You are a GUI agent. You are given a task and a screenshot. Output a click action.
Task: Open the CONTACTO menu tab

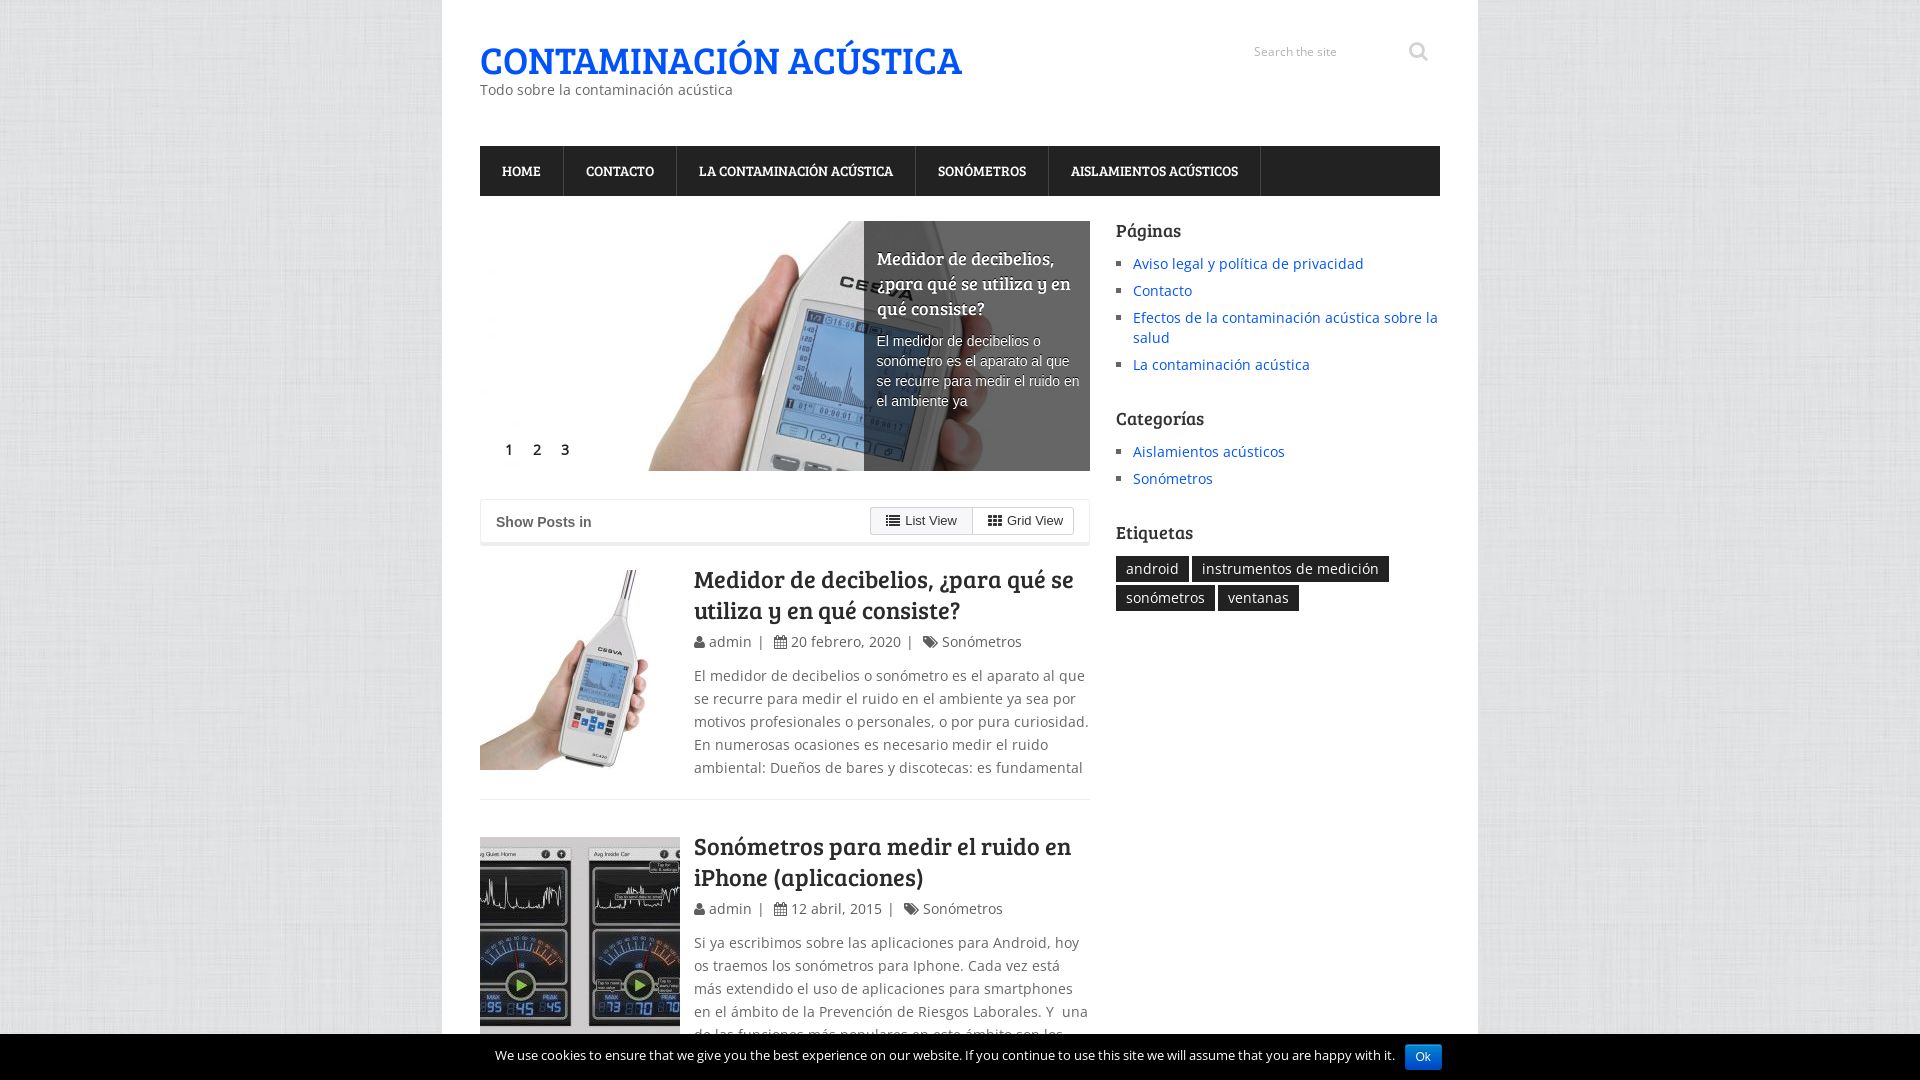(x=618, y=170)
